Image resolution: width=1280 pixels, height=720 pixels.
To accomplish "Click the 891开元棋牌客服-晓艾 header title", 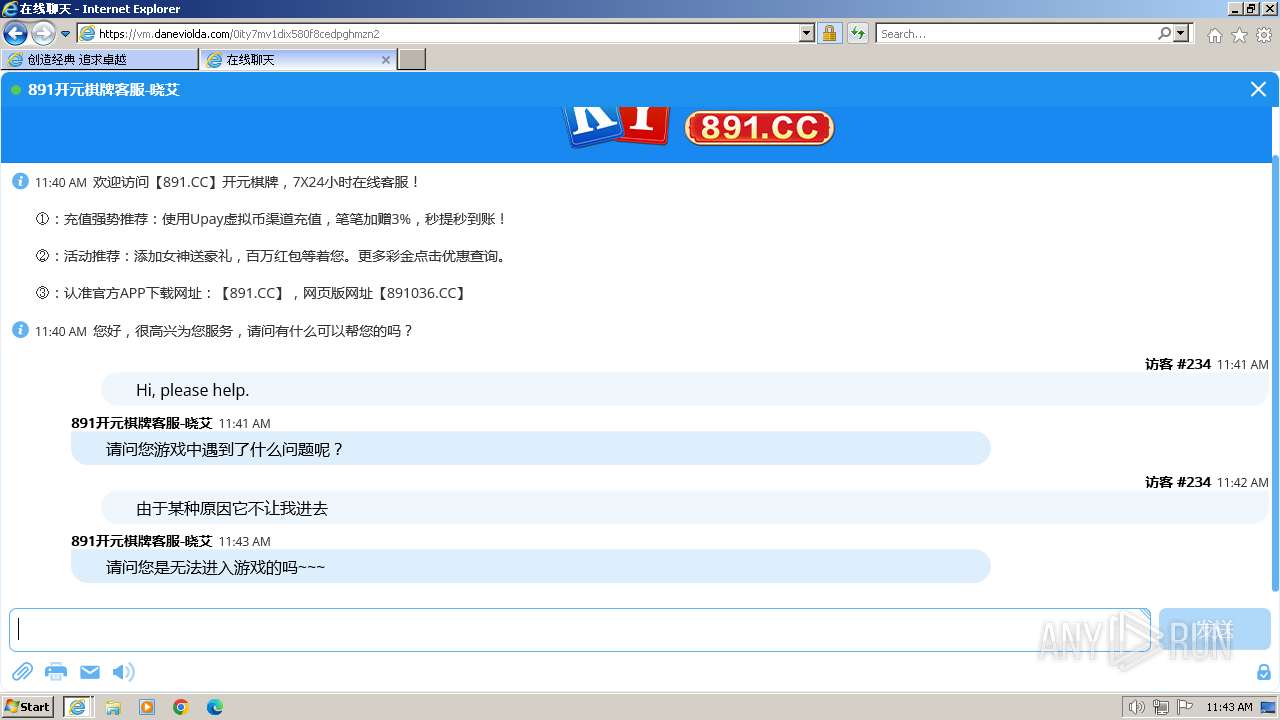I will coord(104,90).
